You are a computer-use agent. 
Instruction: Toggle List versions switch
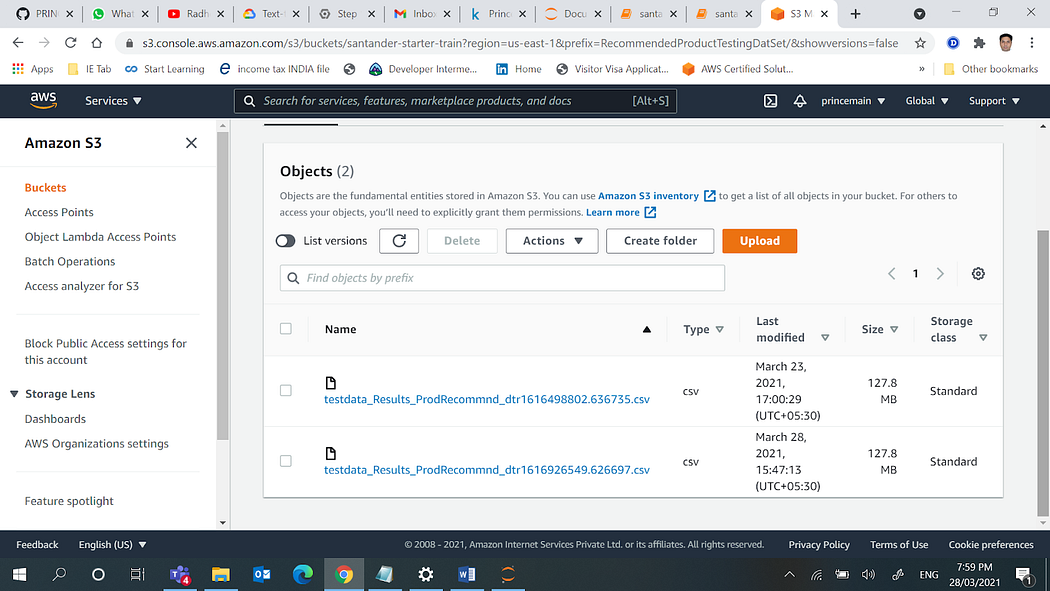tap(285, 241)
